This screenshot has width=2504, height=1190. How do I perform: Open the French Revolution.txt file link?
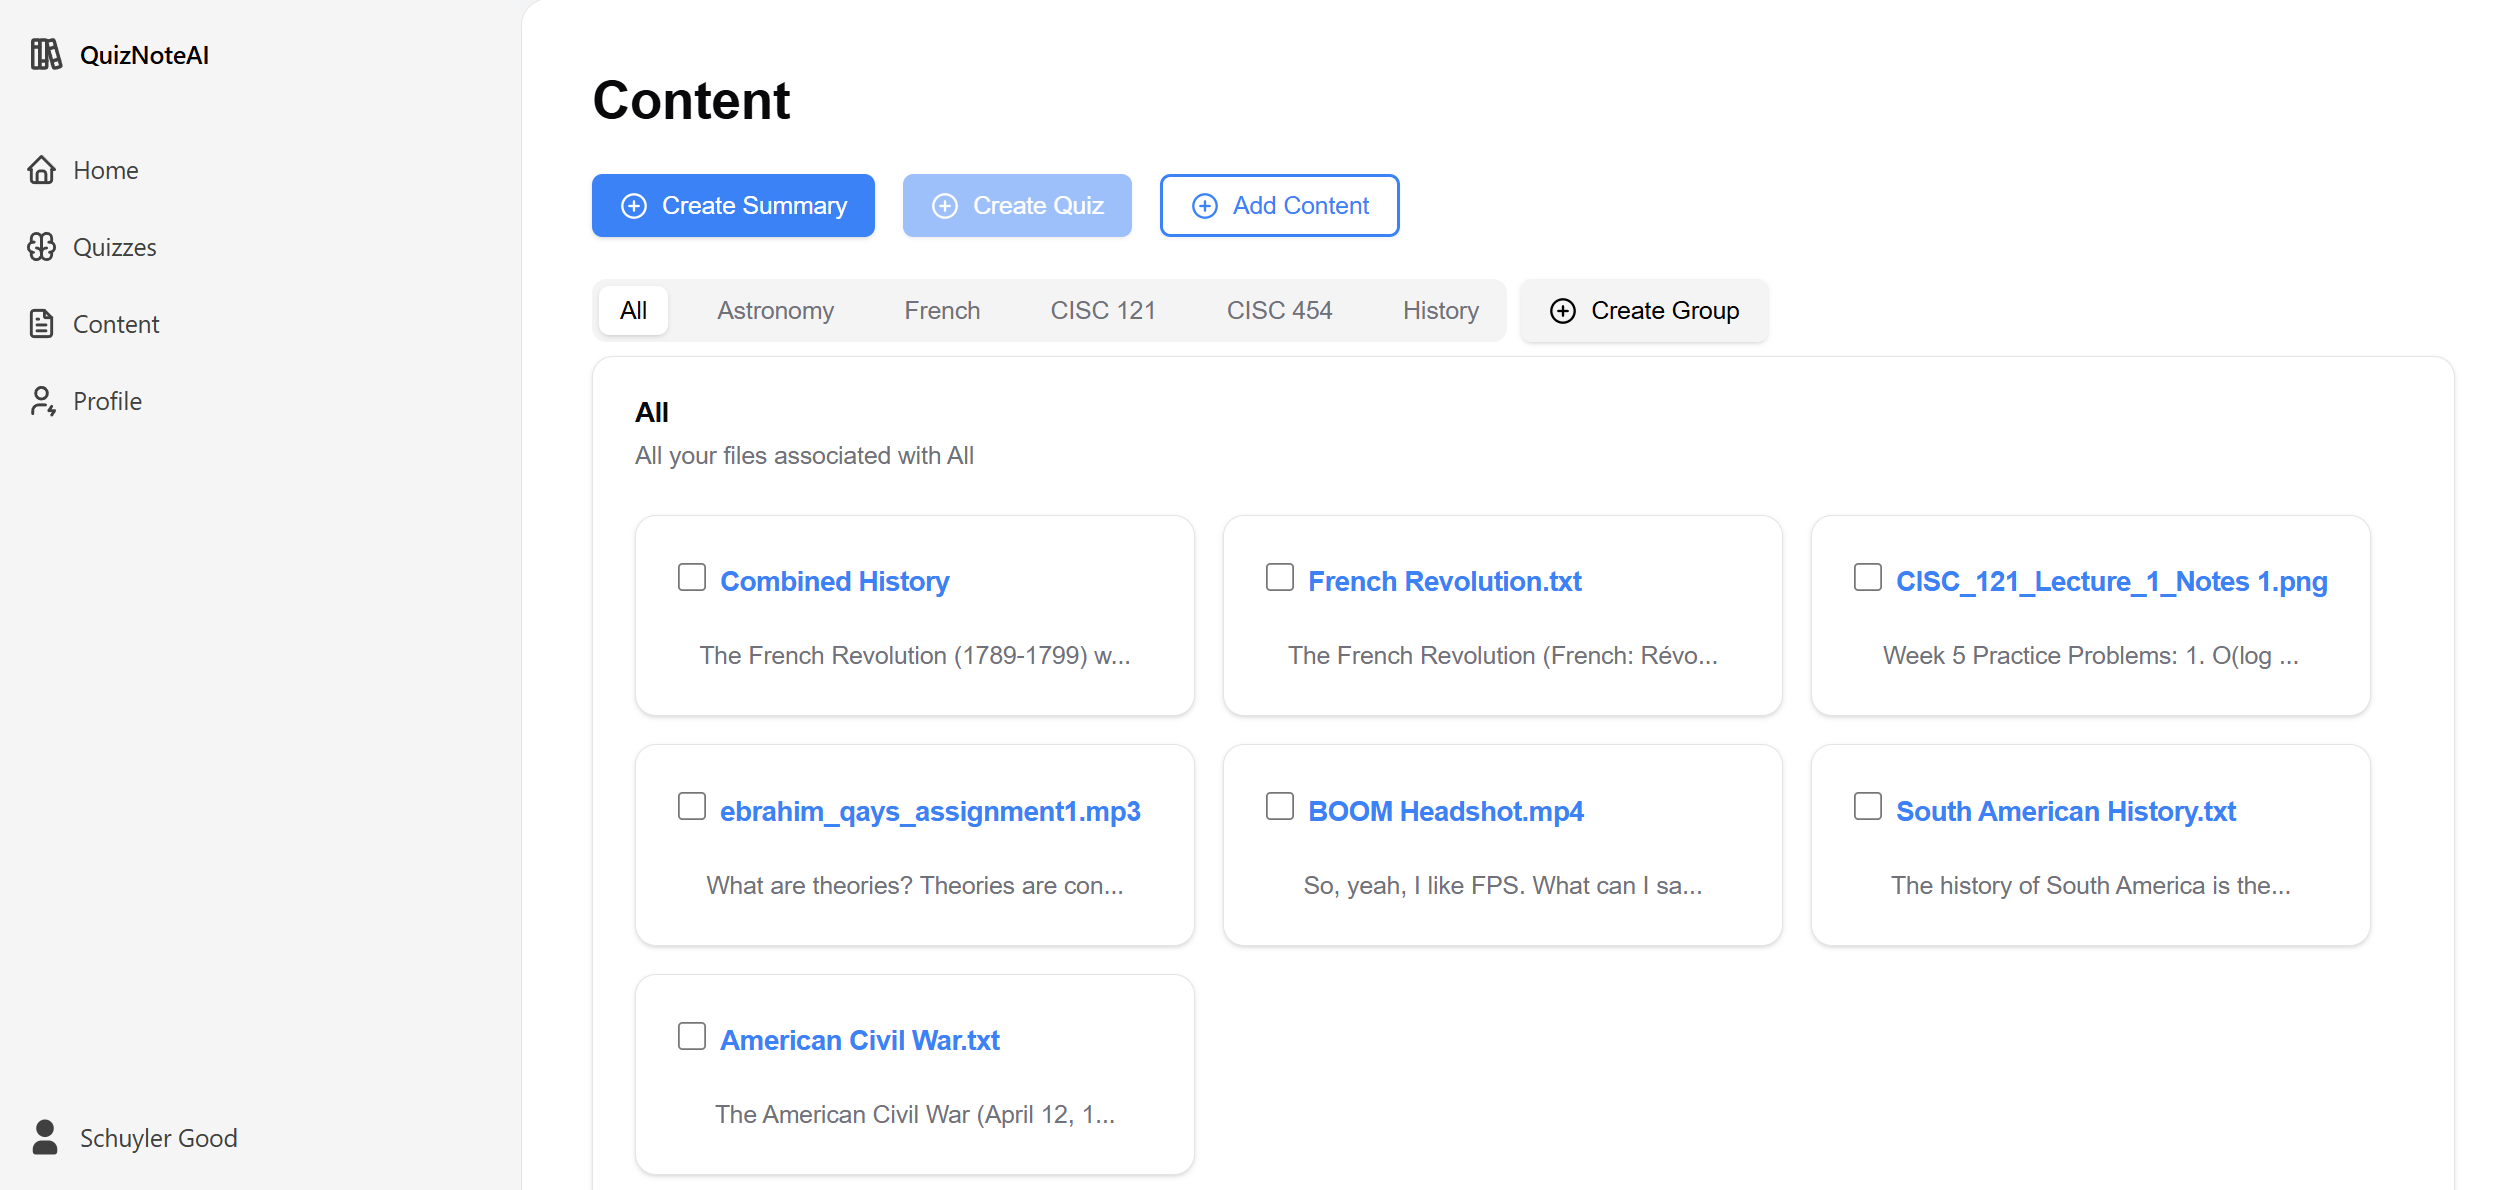1444,582
